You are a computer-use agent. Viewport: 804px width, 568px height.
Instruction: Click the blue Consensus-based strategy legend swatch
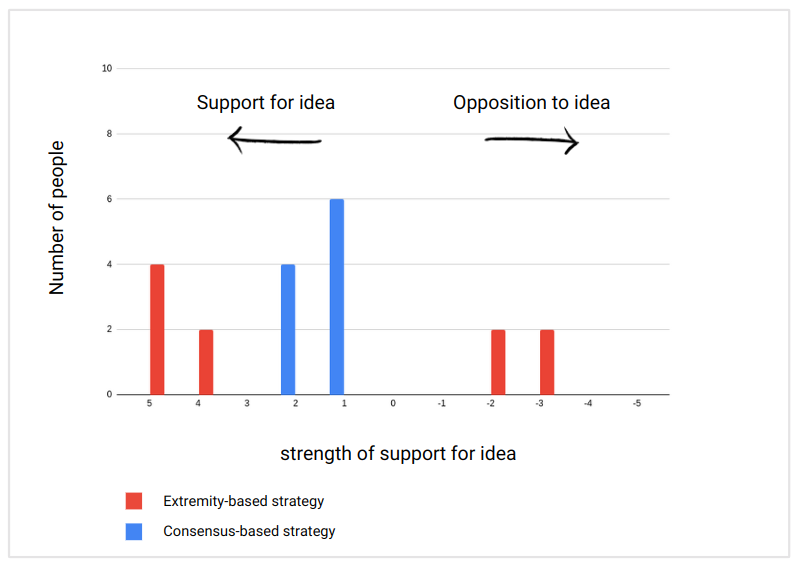coord(134,531)
